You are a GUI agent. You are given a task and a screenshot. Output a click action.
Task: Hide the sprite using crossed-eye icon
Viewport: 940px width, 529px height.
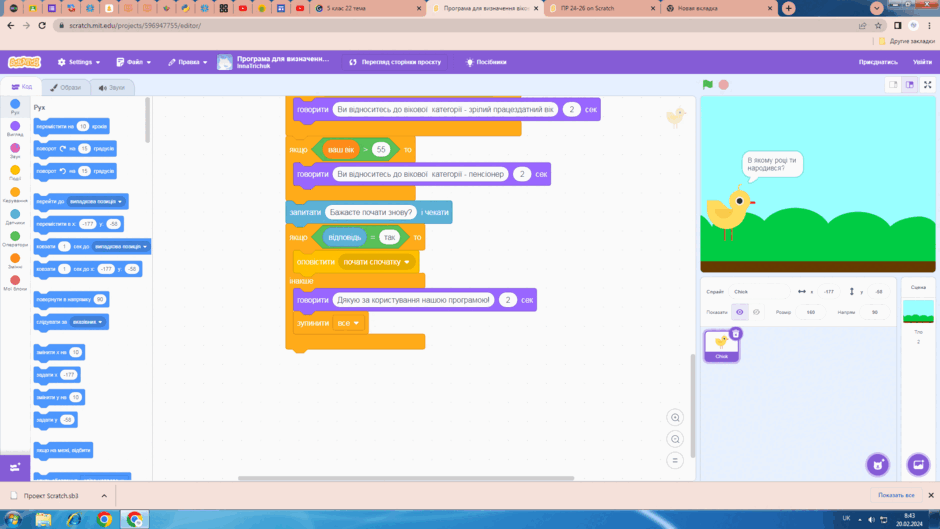tap(757, 312)
